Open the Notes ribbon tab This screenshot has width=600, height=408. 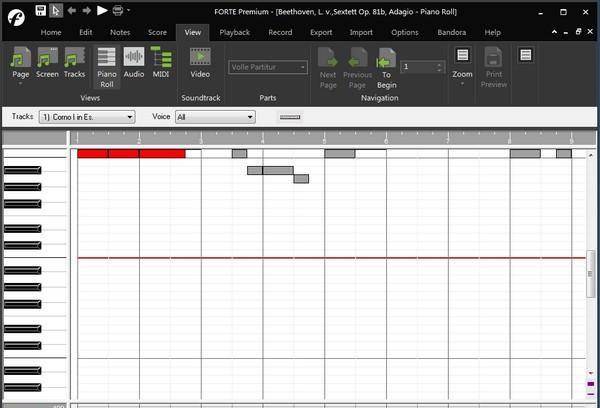click(x=120, y=33)
